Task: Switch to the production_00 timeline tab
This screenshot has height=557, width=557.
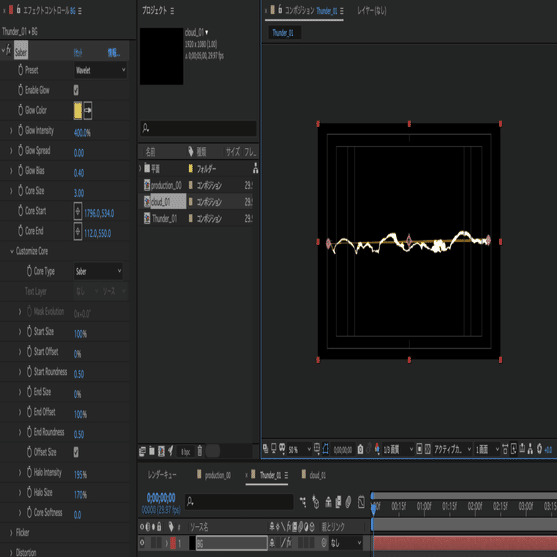Action: [214, 475]
